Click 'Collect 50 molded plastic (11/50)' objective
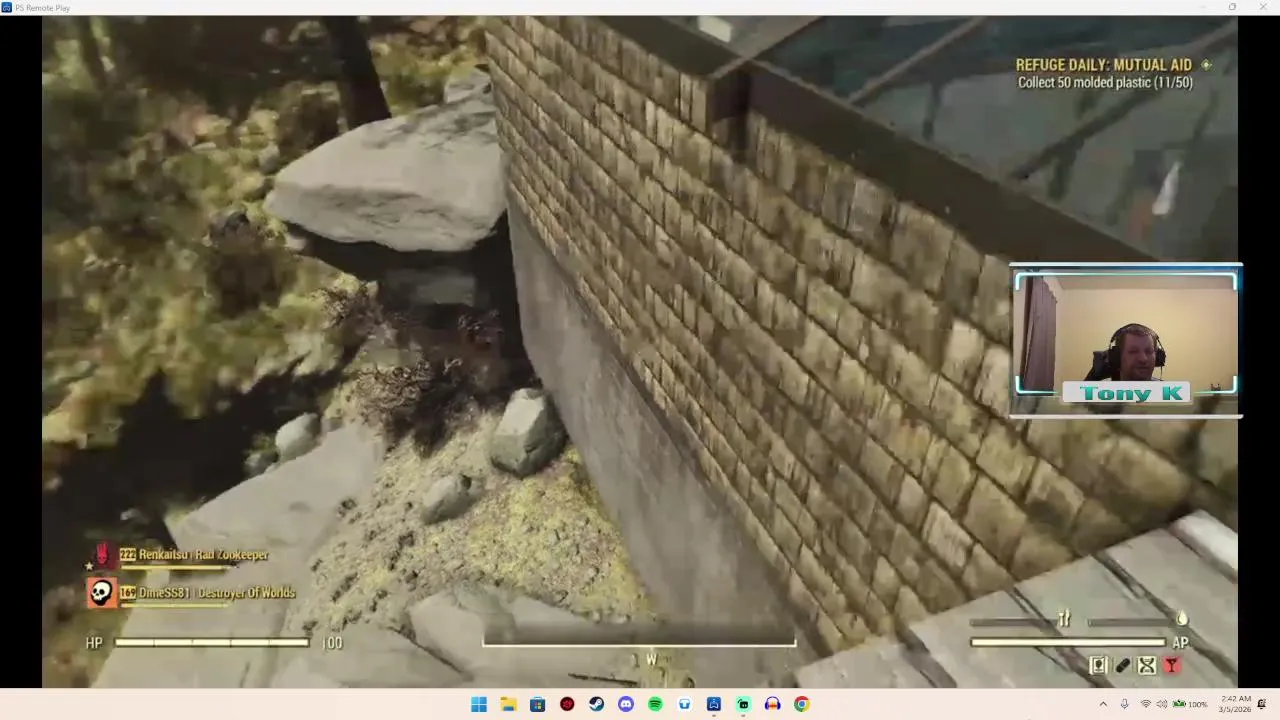The width and height of the screenshot is (1280, 720). (1105, 83)
